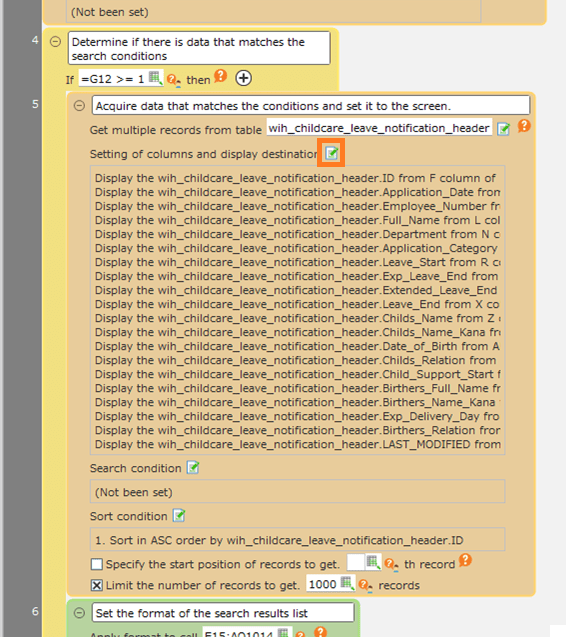Add a condition with the plus circle button
This screenshot has height=637, width=566.
(x=243, y=78)
